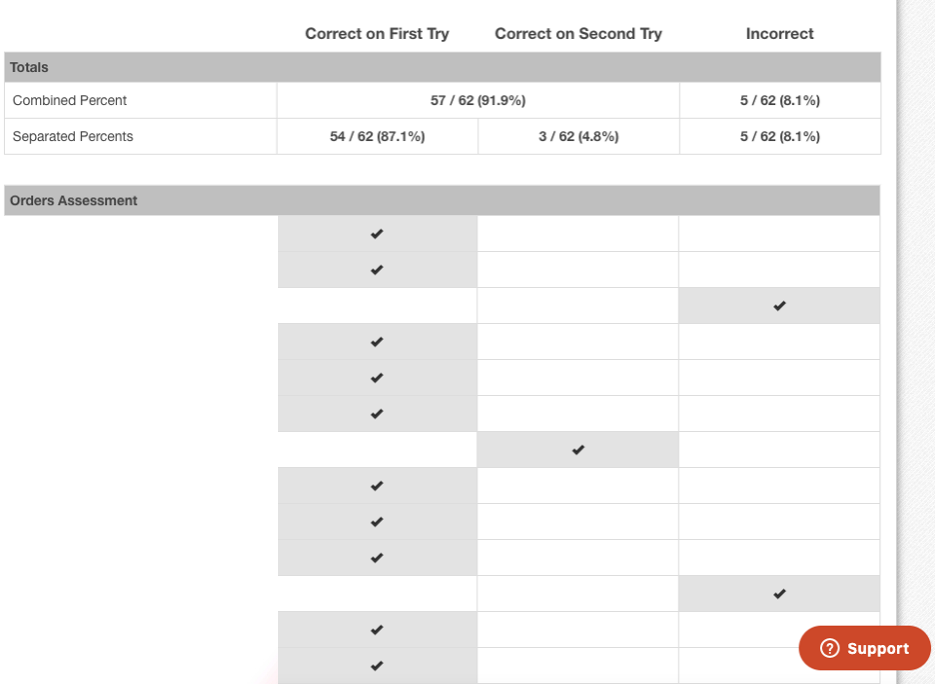Viewport: 936px width, 684px height.
Task: Click the Orders Assessment section header
Action: click(74, 200)
